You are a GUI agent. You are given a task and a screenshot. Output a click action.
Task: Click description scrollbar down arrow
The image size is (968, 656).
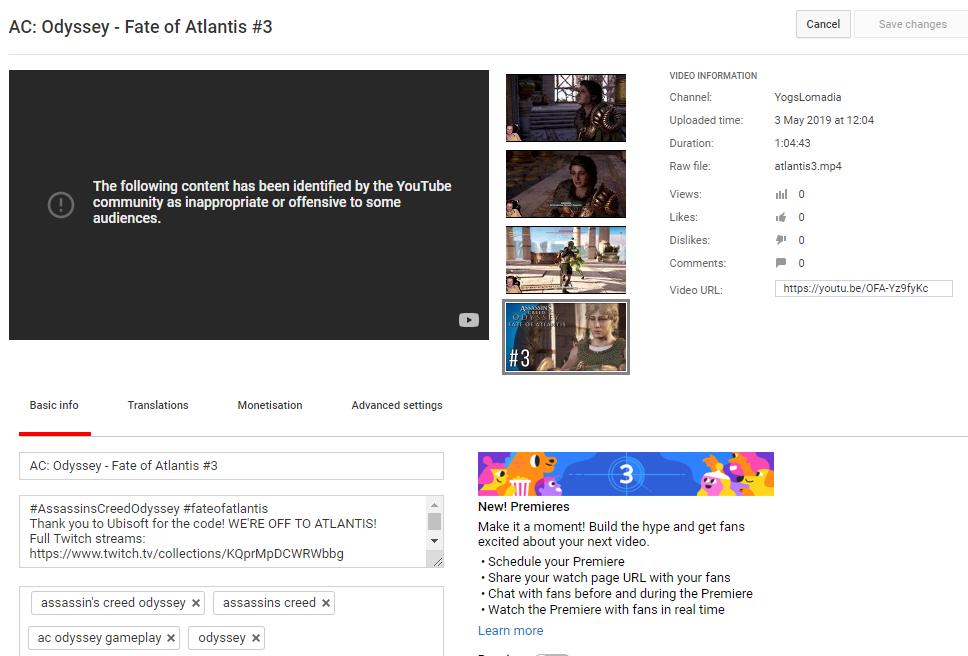(435, 541)
